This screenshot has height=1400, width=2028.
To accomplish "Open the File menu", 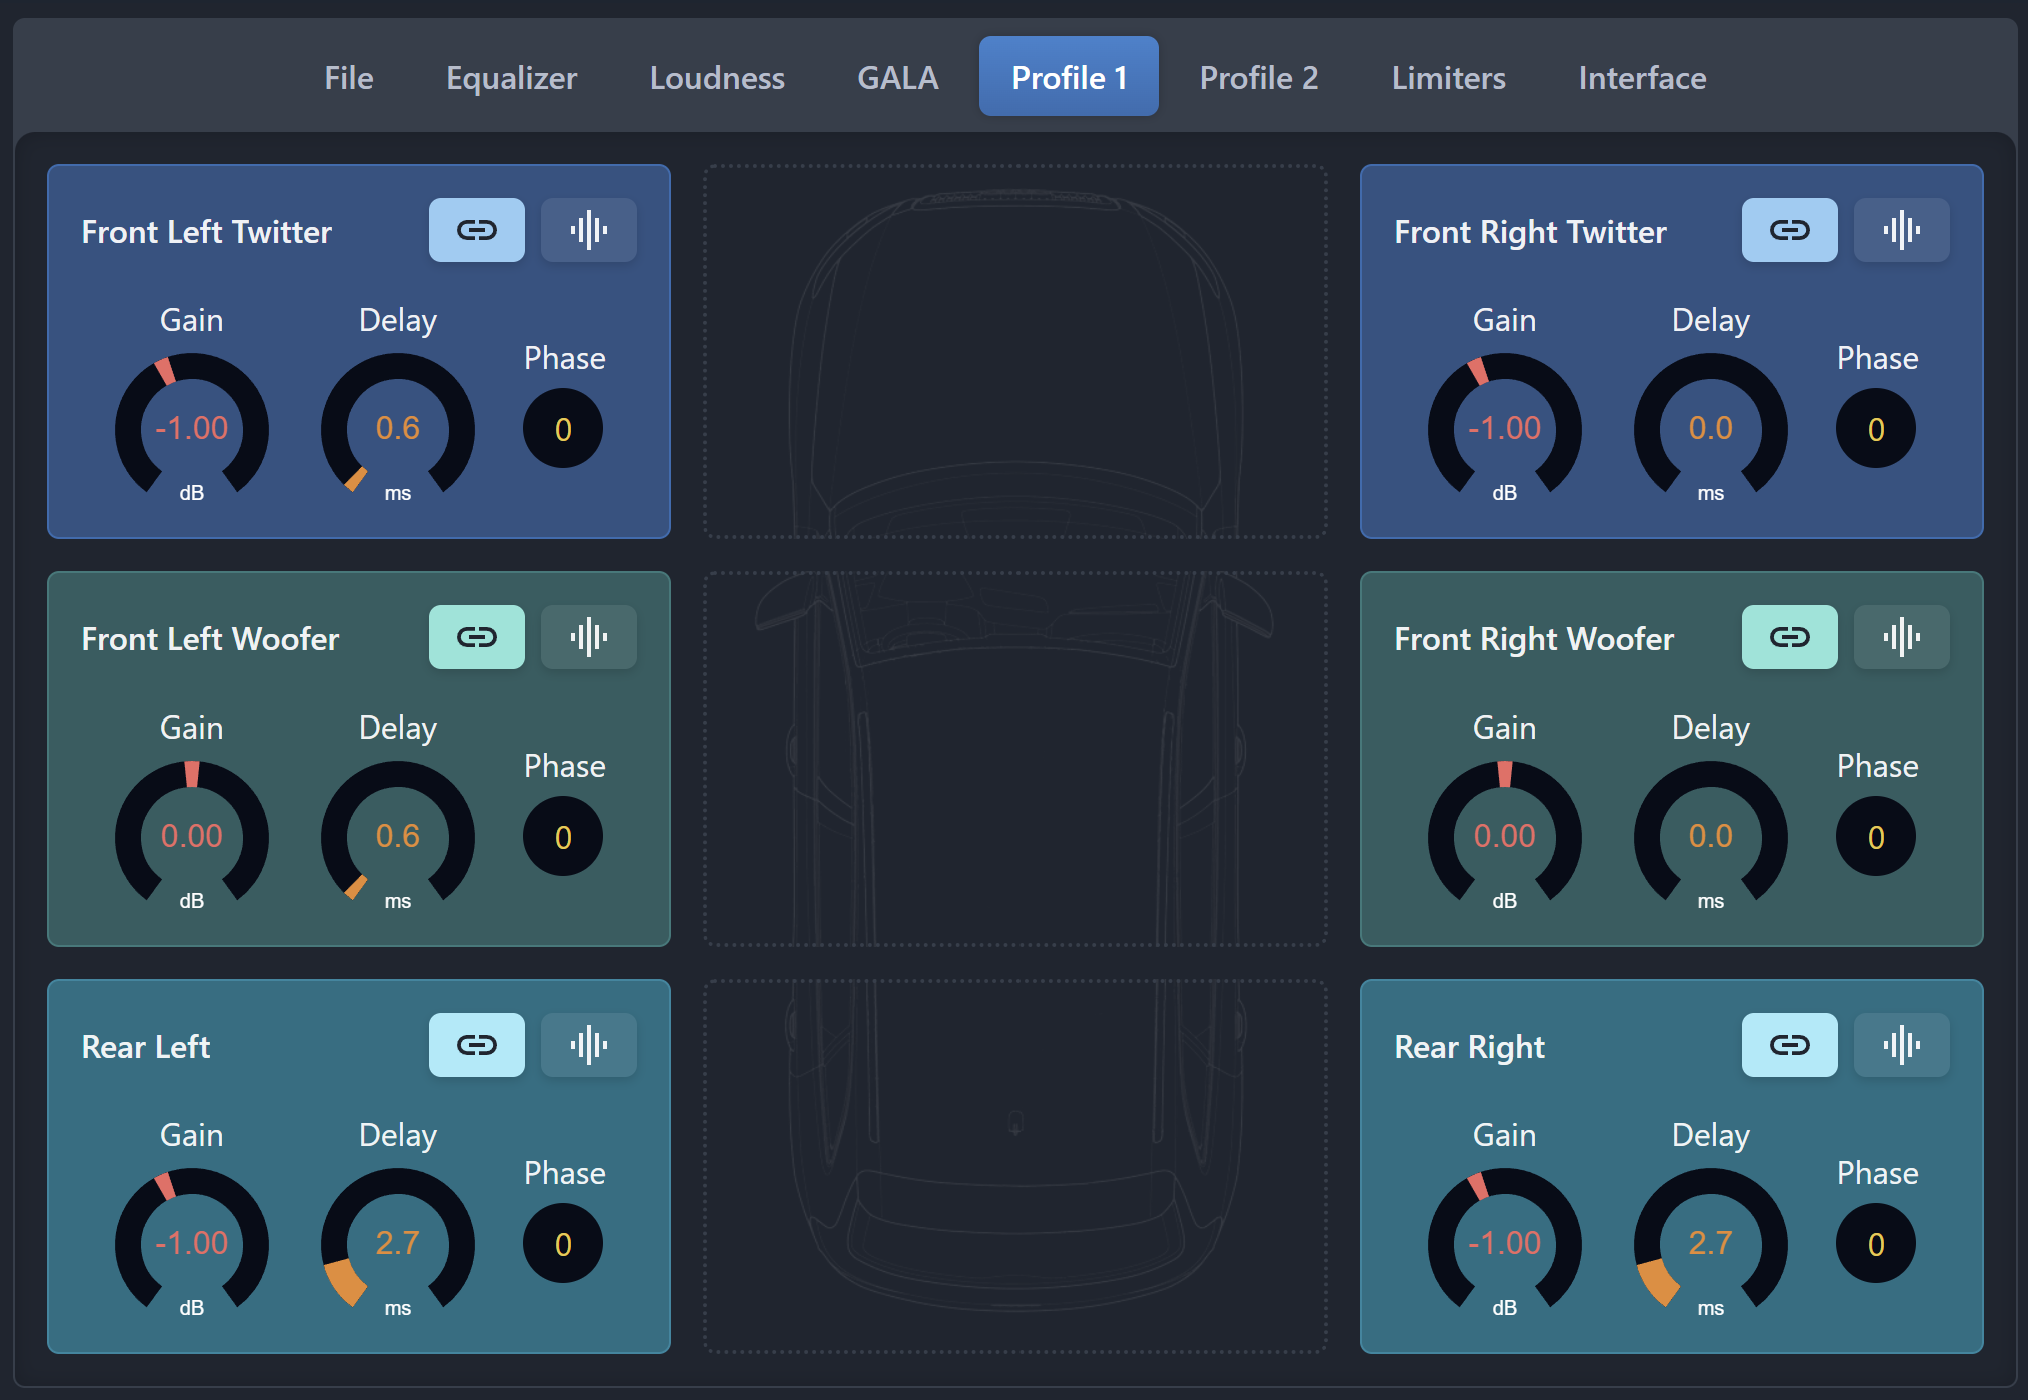I will point(348,78).
